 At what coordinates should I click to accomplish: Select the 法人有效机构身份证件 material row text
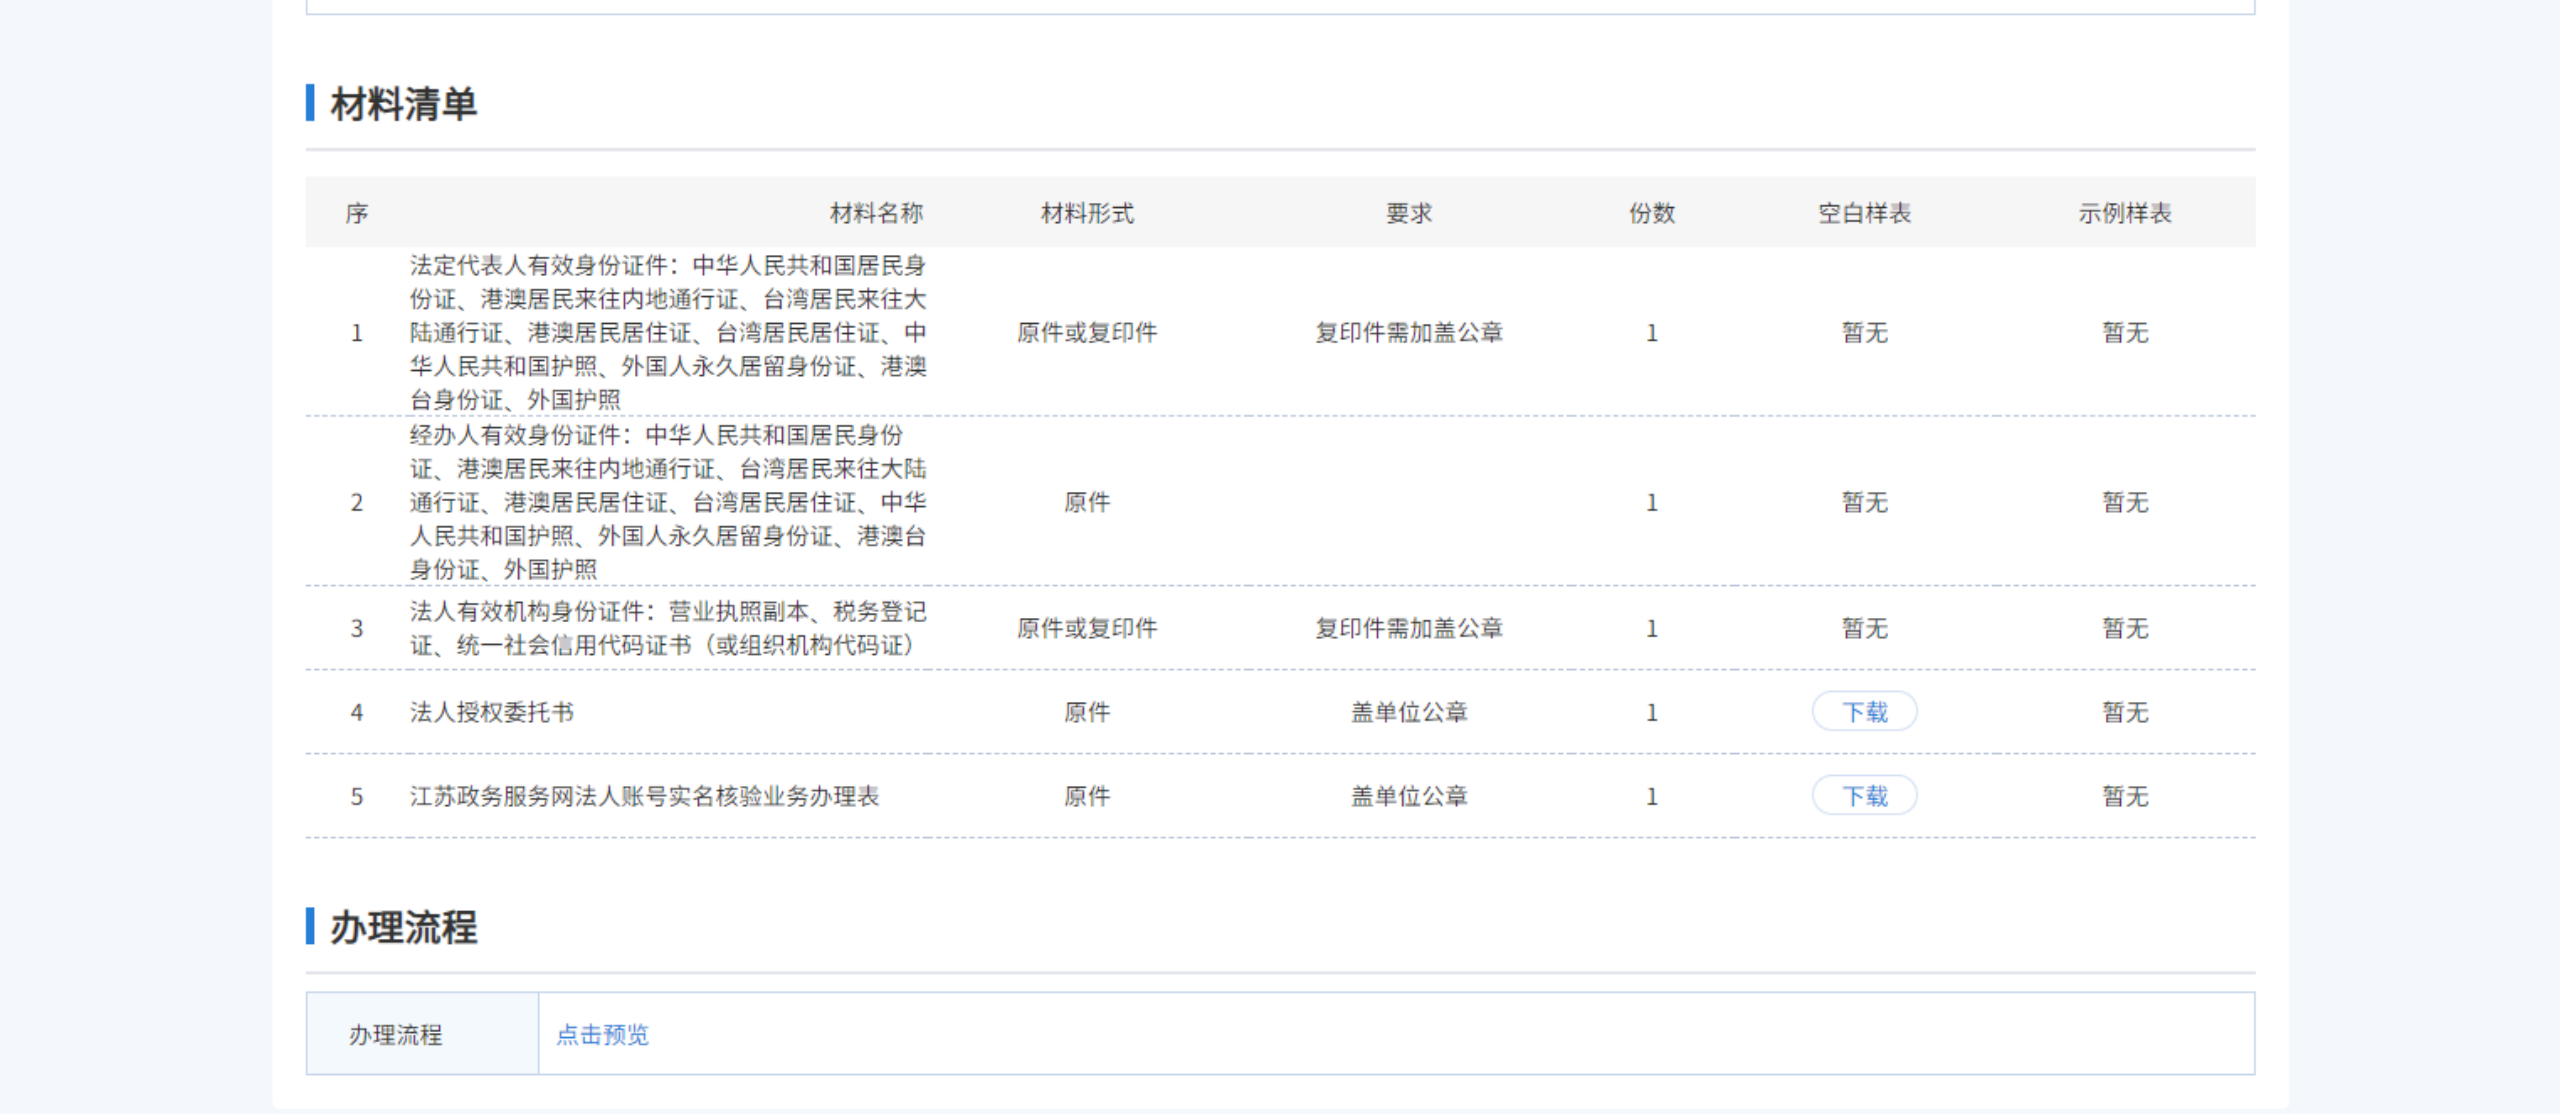pos(667,628)
